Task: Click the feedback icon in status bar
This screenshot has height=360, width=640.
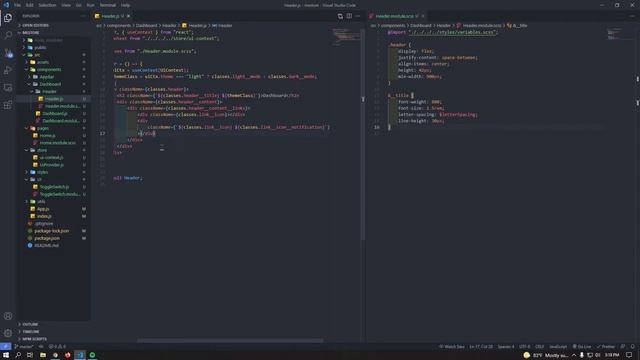Action: (623, 347)
